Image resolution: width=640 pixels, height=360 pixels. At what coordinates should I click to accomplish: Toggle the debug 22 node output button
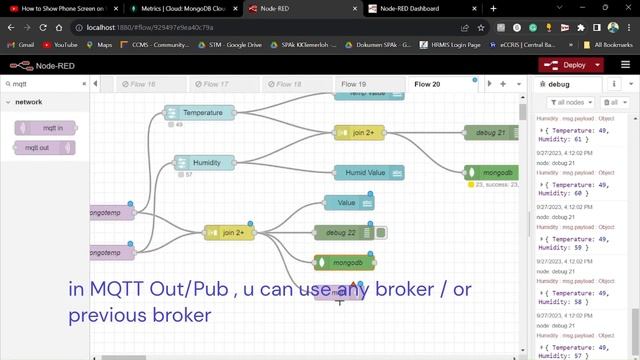pyautogui.click(x=381, y=233)
